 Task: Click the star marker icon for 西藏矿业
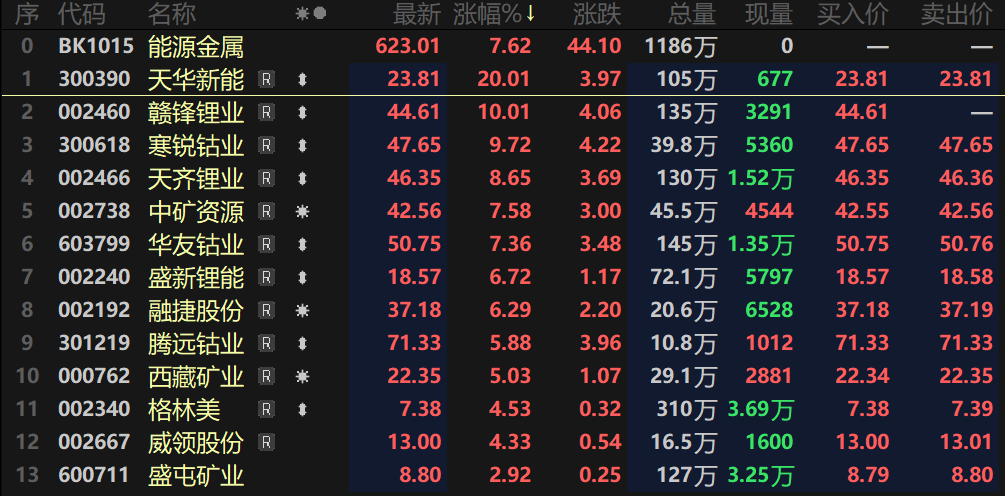coord(302,377)
